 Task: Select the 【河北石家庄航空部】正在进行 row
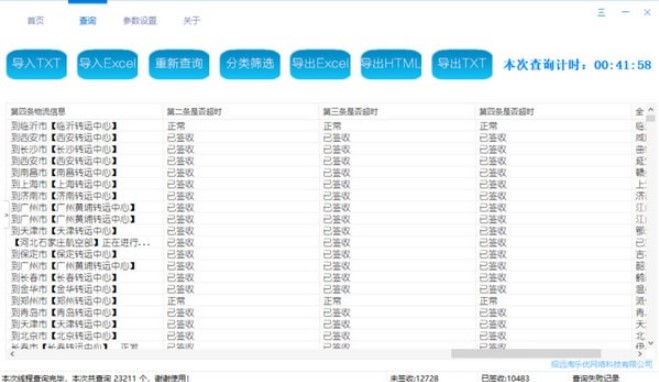coord(326,242)
